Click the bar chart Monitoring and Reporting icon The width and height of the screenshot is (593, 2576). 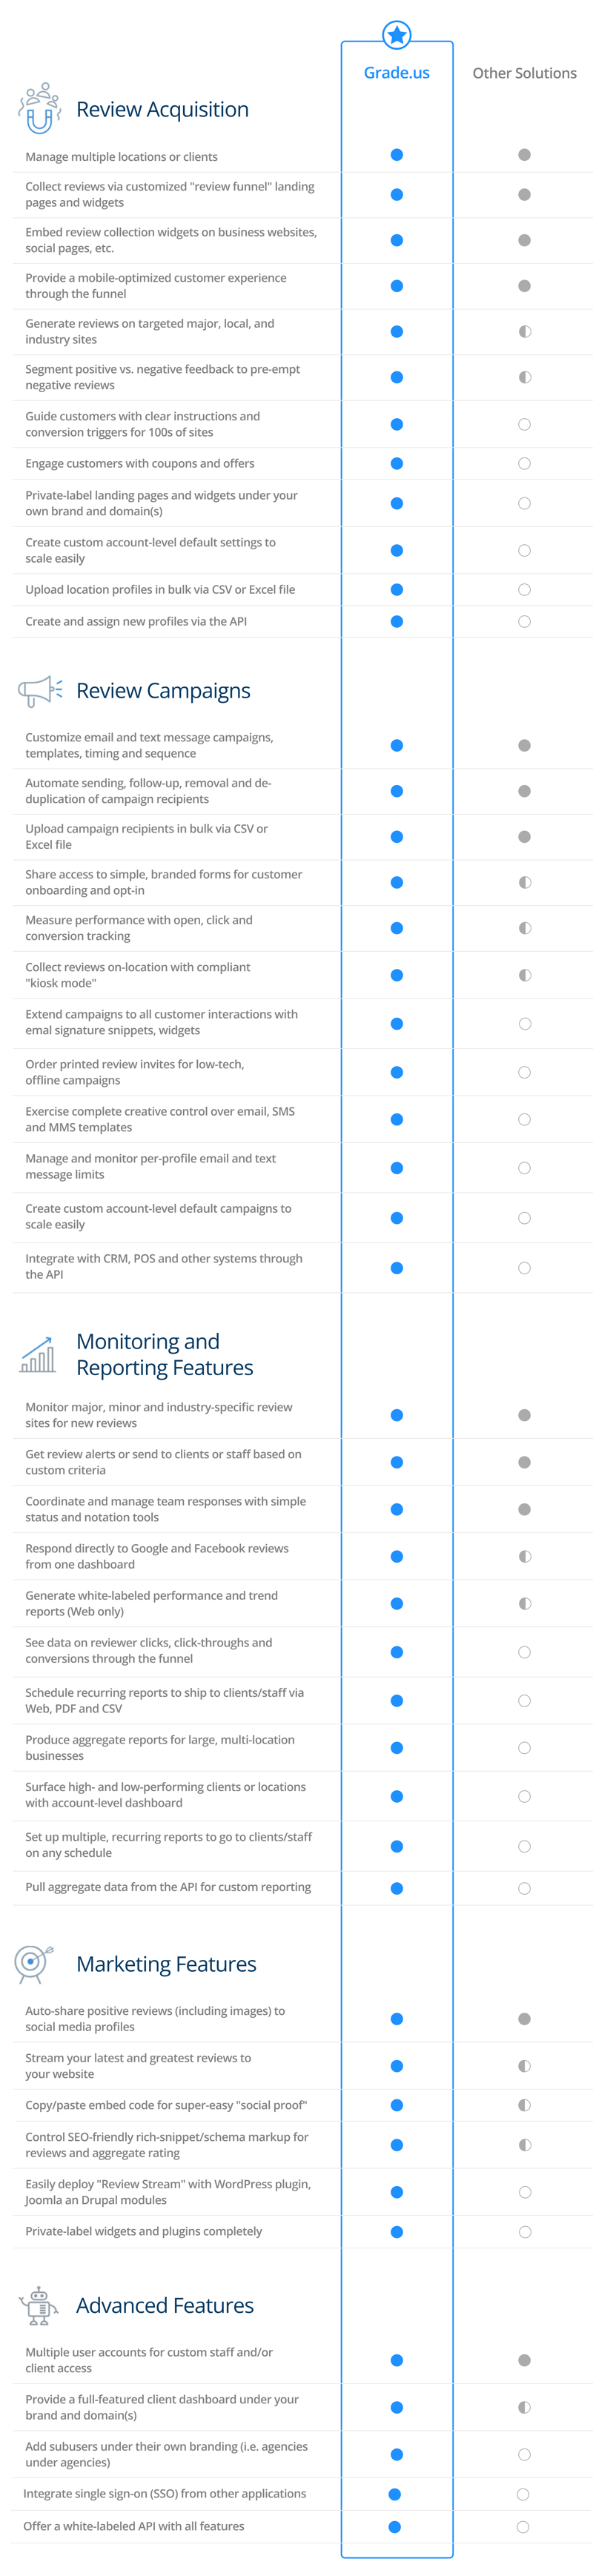point(38,1354)
